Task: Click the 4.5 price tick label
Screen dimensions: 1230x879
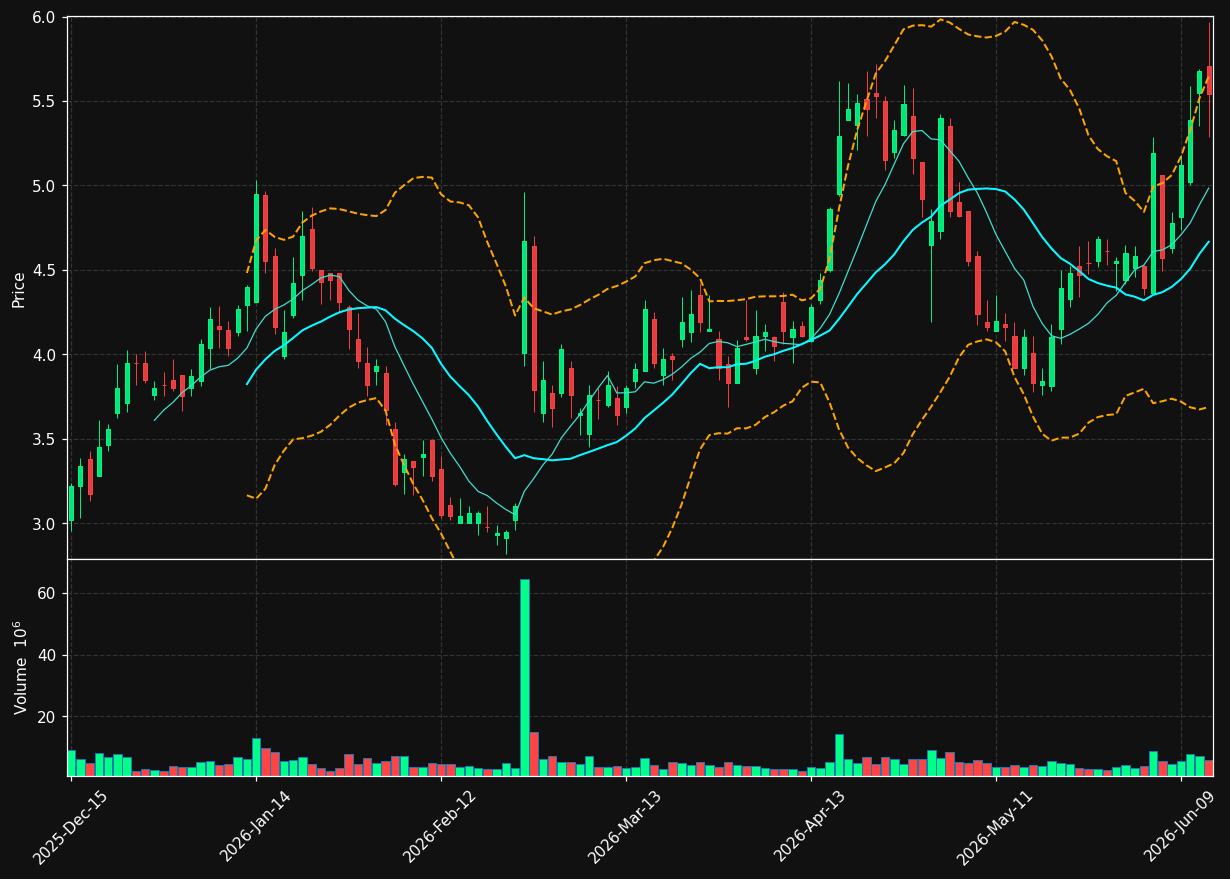Action: 44,271
